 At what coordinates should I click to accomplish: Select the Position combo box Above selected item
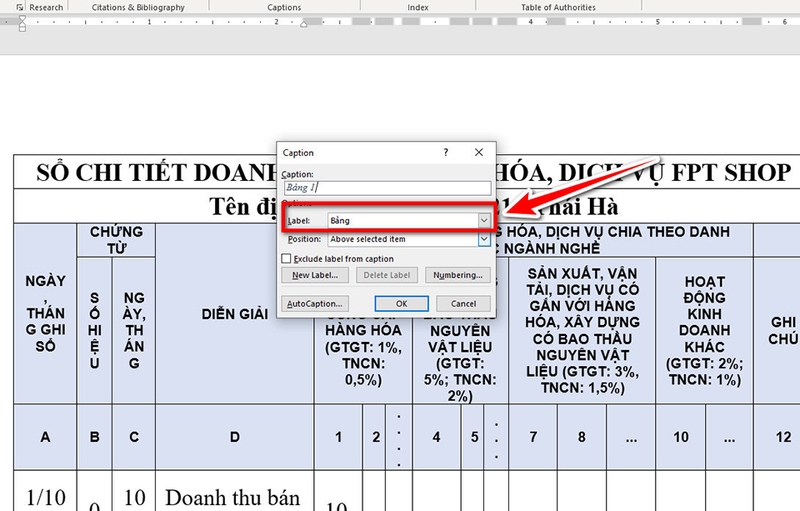pos(409,239)
